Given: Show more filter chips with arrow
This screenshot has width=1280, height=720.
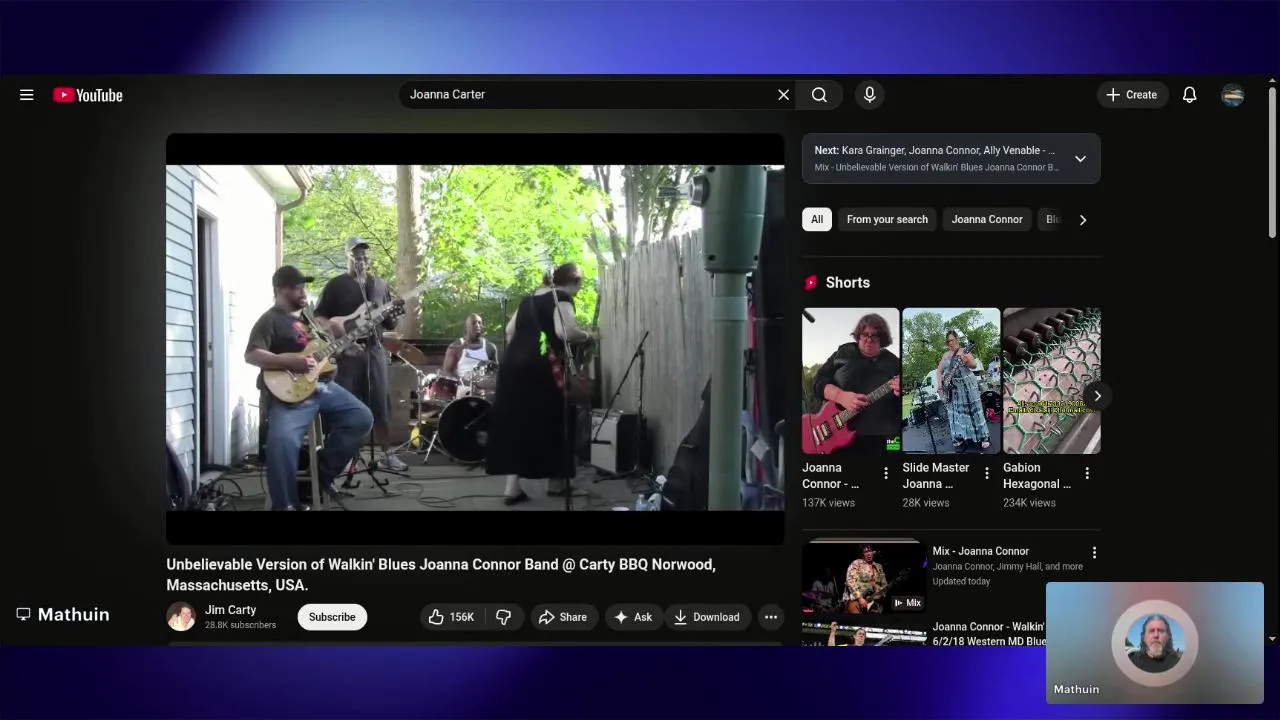Looking at the screenshot, I should [1082, 219].
